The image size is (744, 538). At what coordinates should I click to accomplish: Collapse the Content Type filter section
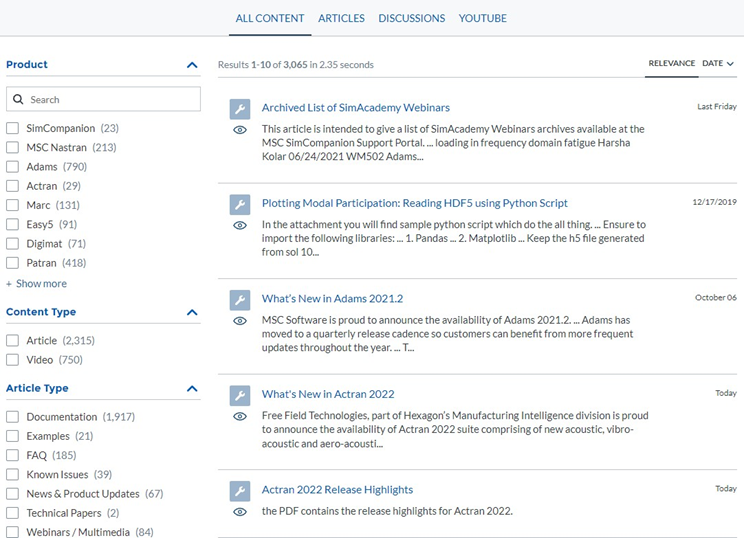(x=192, y=312)
